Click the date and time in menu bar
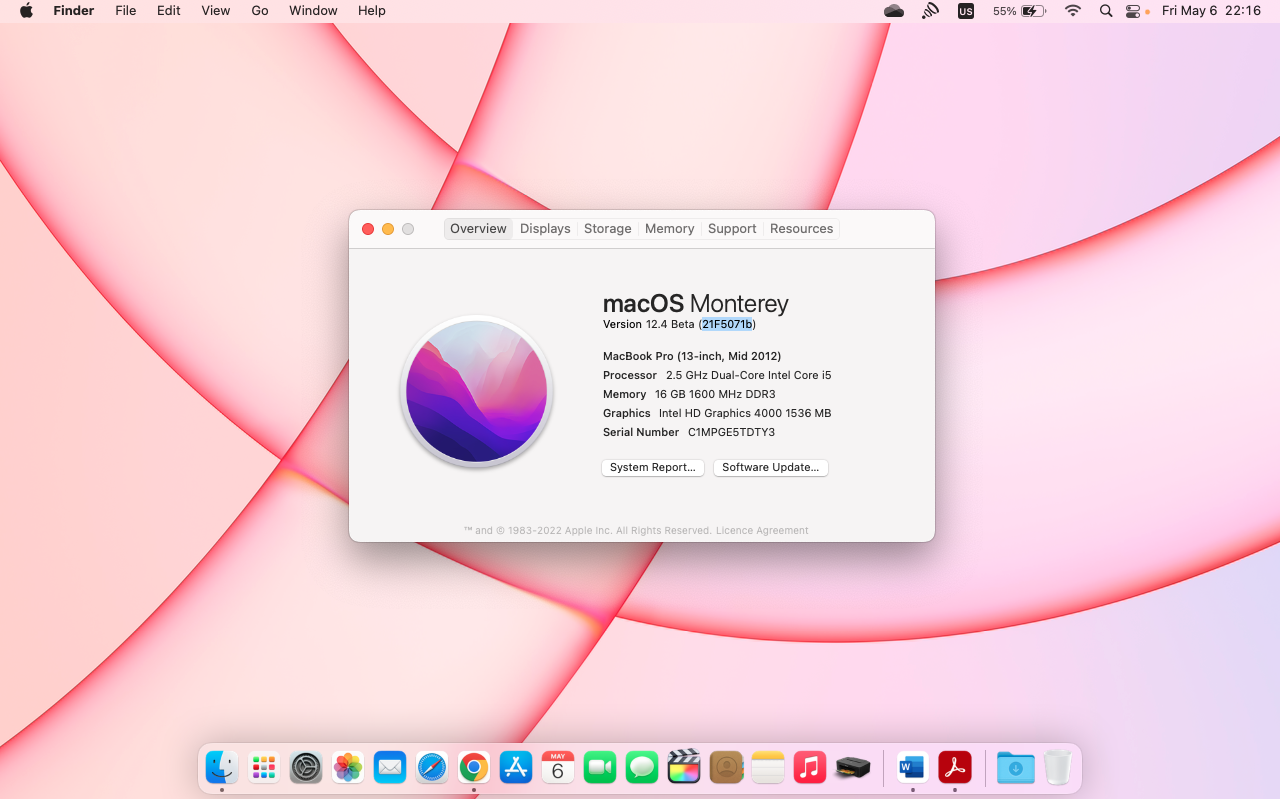 pyautogui.click(x=1211, y=11)
